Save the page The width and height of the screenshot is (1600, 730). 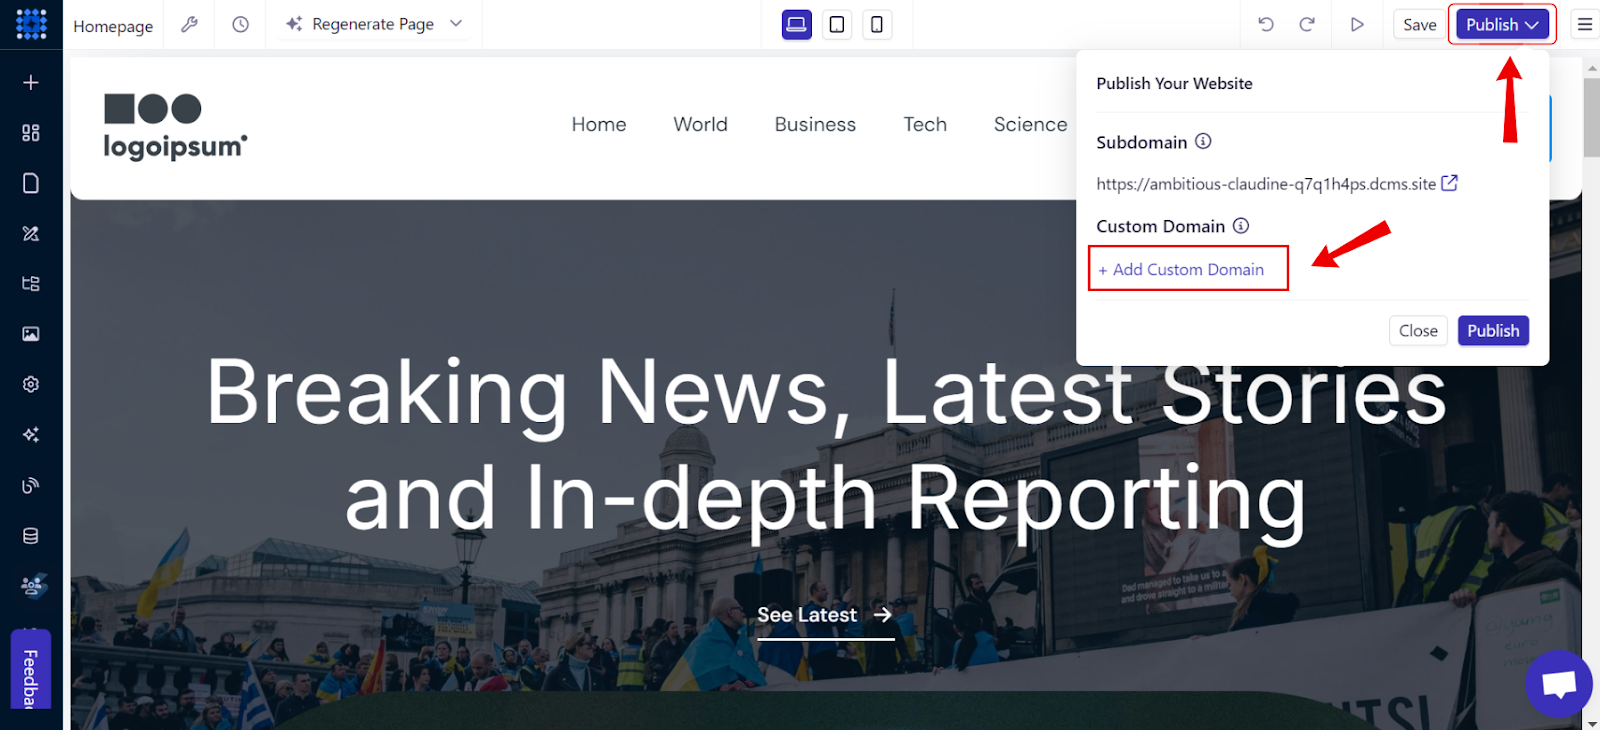[x=1419, y=24]
